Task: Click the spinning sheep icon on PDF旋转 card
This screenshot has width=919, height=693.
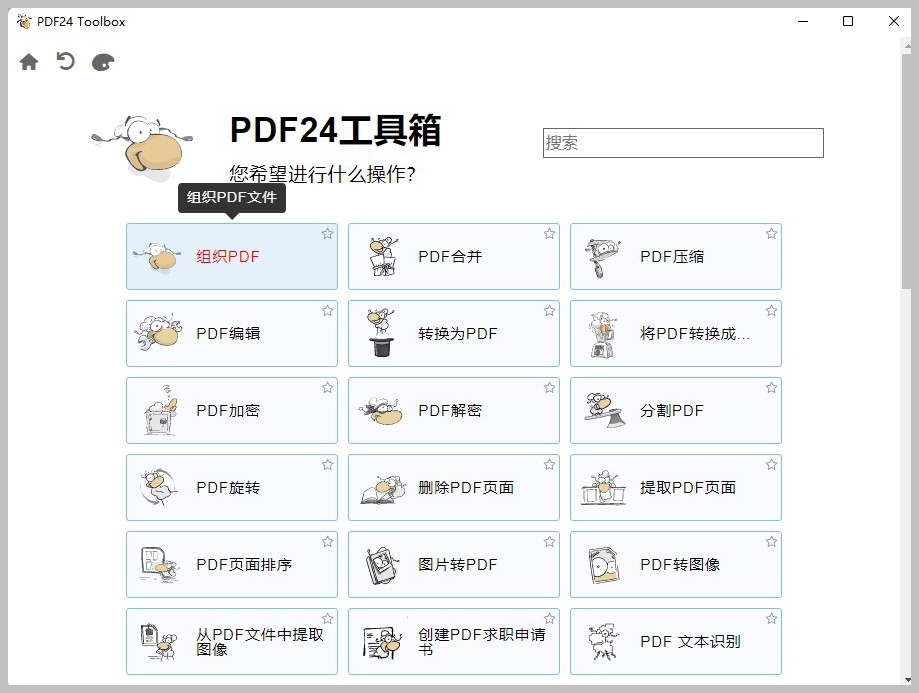Action: 158,487
